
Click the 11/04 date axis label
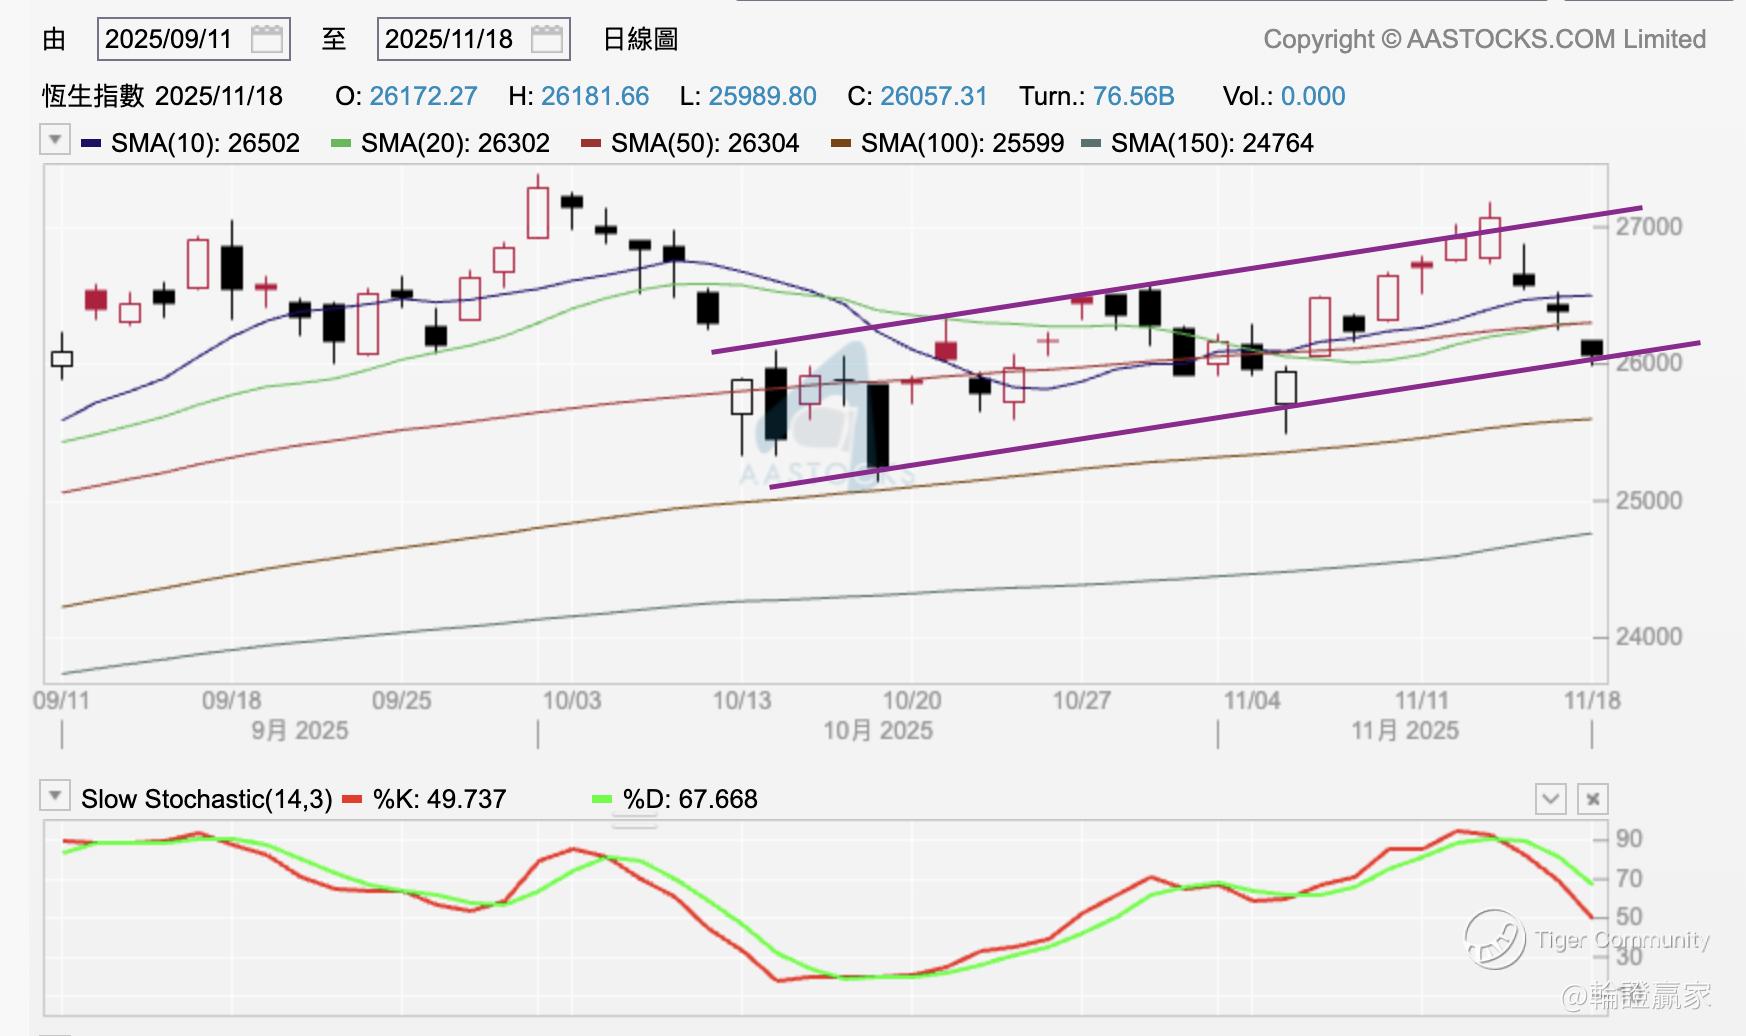pos(1252,700)
